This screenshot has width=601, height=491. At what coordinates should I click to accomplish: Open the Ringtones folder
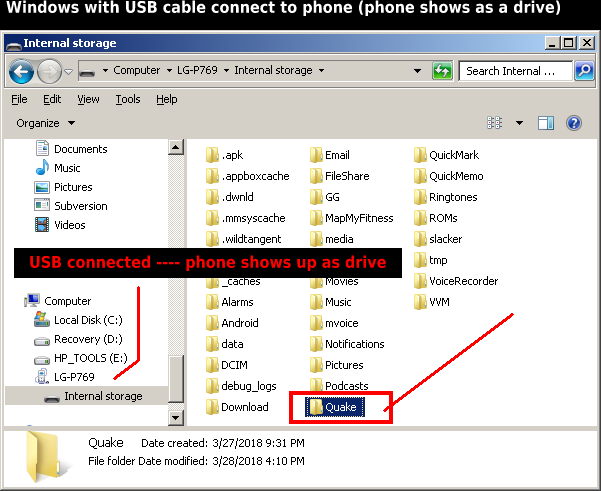[452, 197]
